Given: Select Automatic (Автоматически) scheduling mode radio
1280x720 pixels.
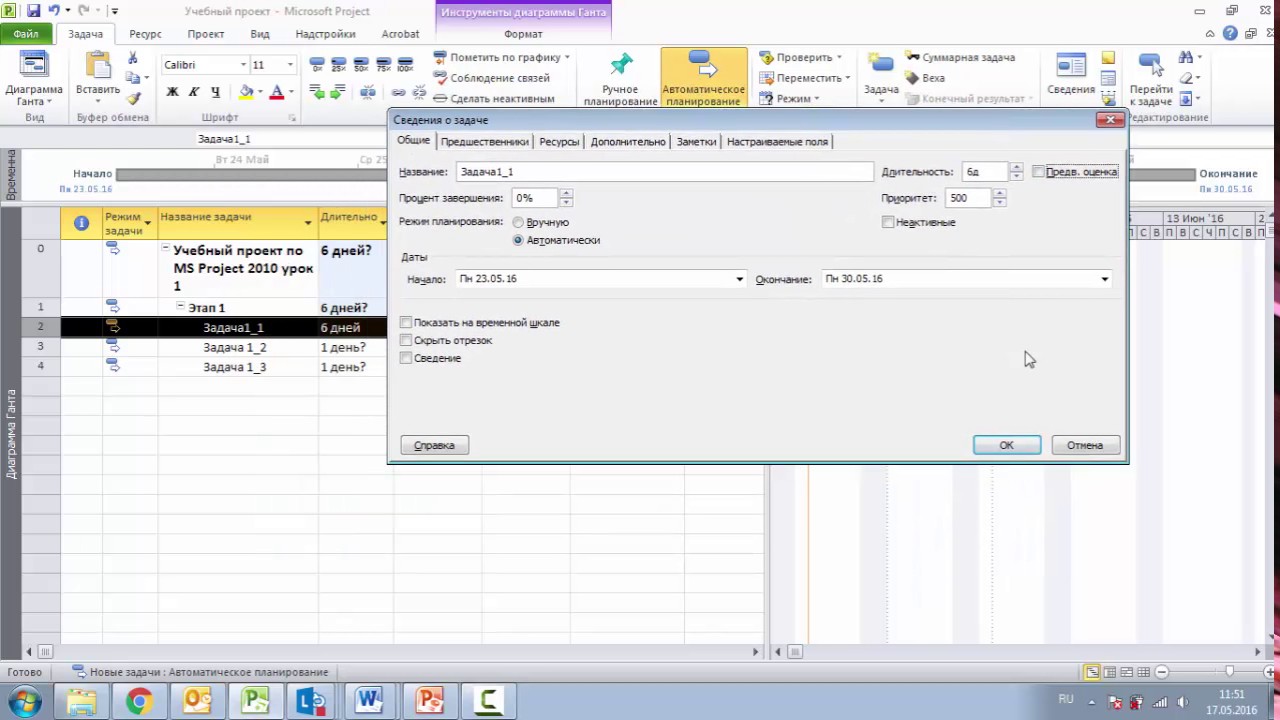Looking at the screenshot, I should (x=517, y=240).
